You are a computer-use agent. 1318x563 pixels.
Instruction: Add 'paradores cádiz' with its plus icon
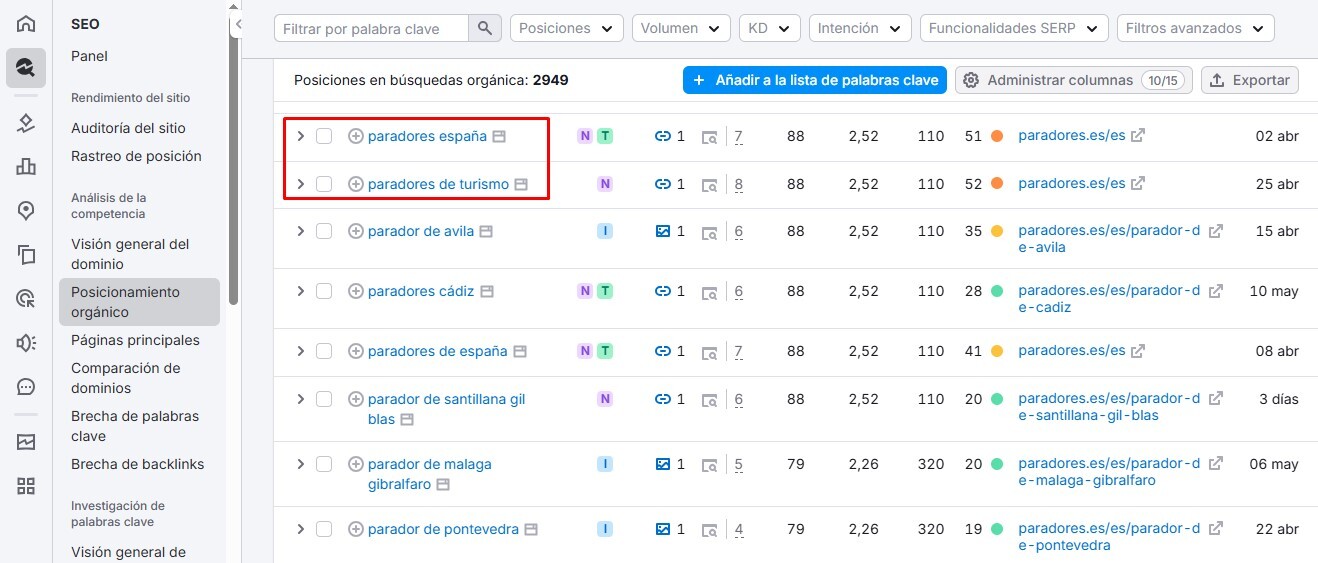pos(355,291)
